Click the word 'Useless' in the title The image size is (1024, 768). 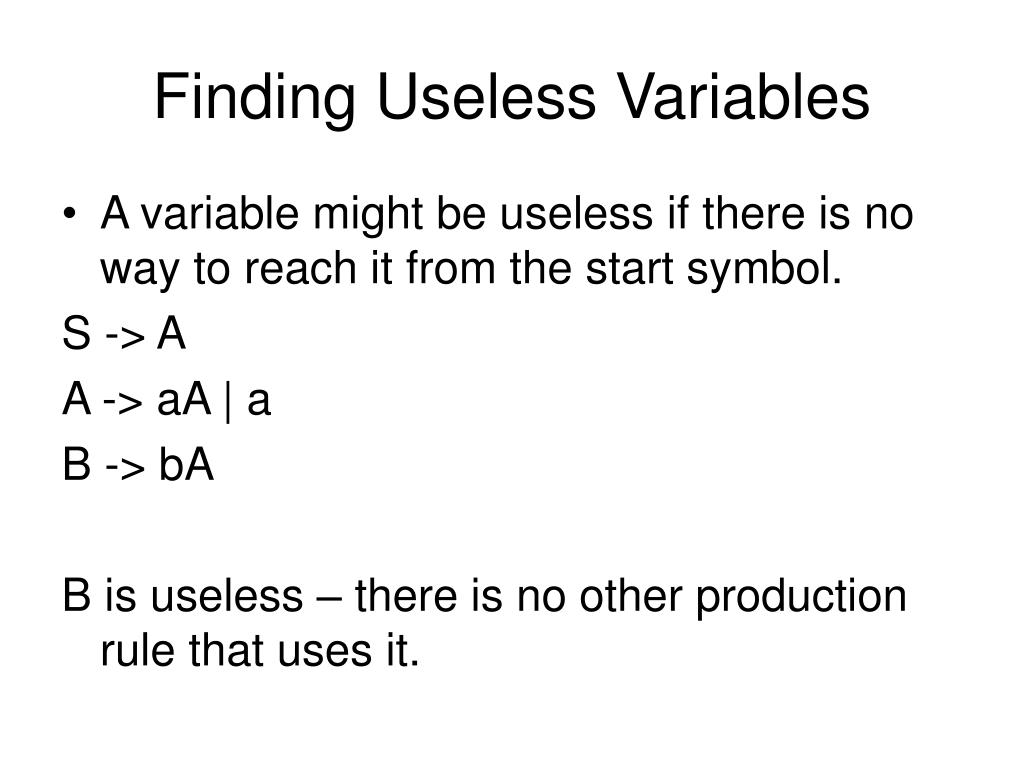[x=487, y=98]
